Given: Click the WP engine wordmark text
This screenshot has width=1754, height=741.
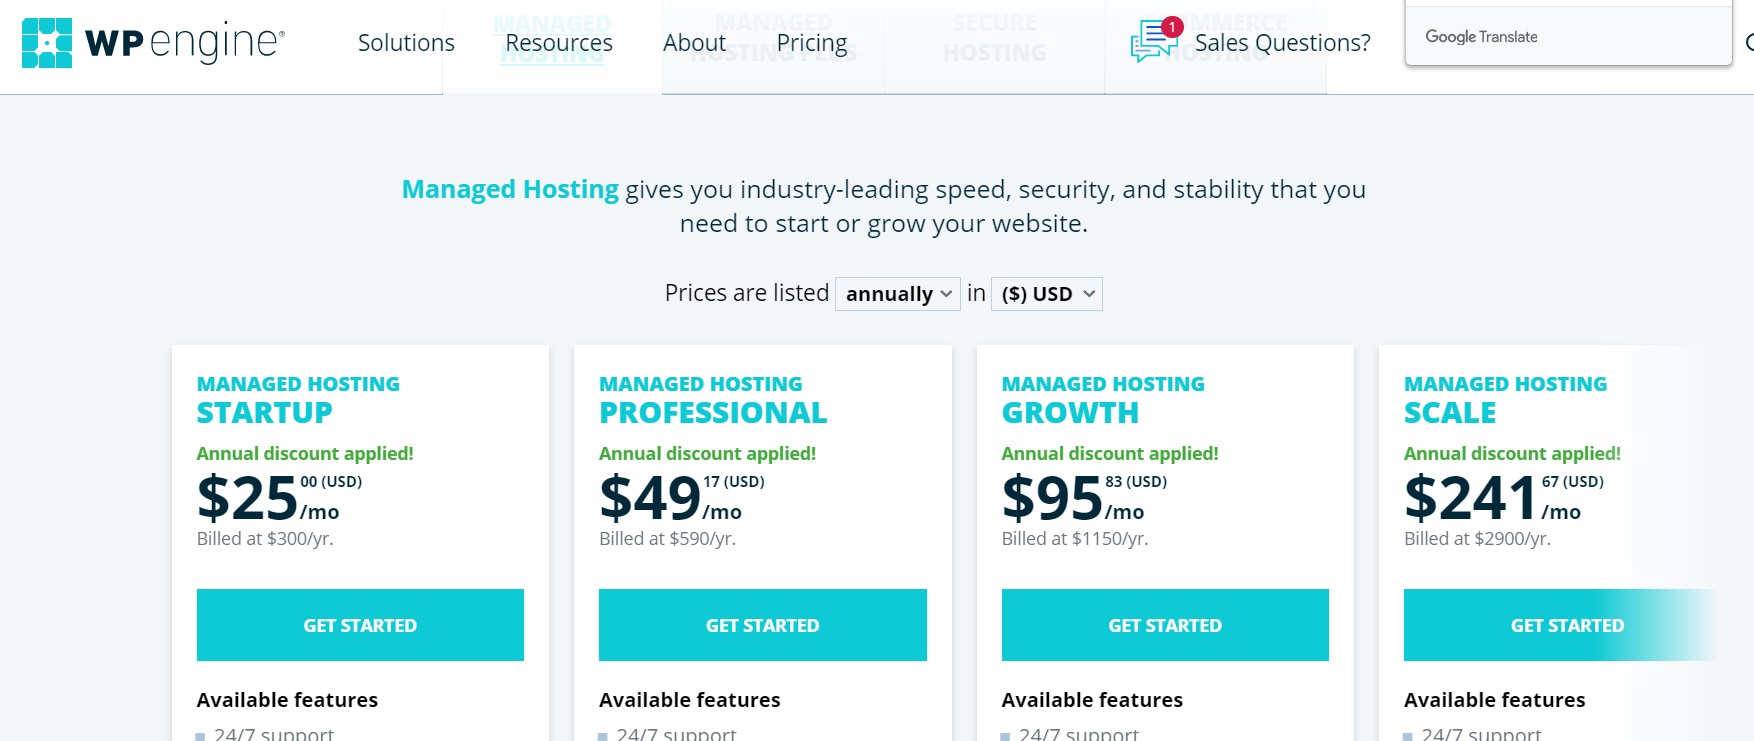Looking at the screenshot, I should 185,43.
